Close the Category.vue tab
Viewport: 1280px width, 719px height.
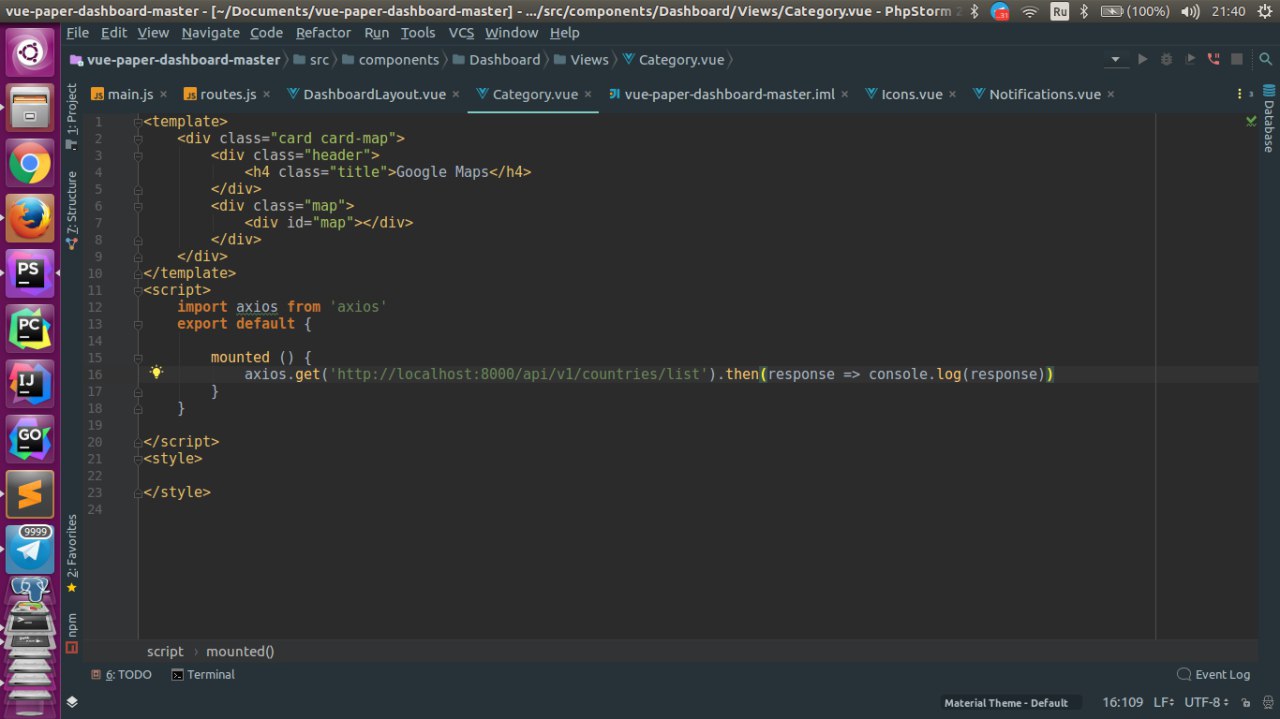pos(588,94)
